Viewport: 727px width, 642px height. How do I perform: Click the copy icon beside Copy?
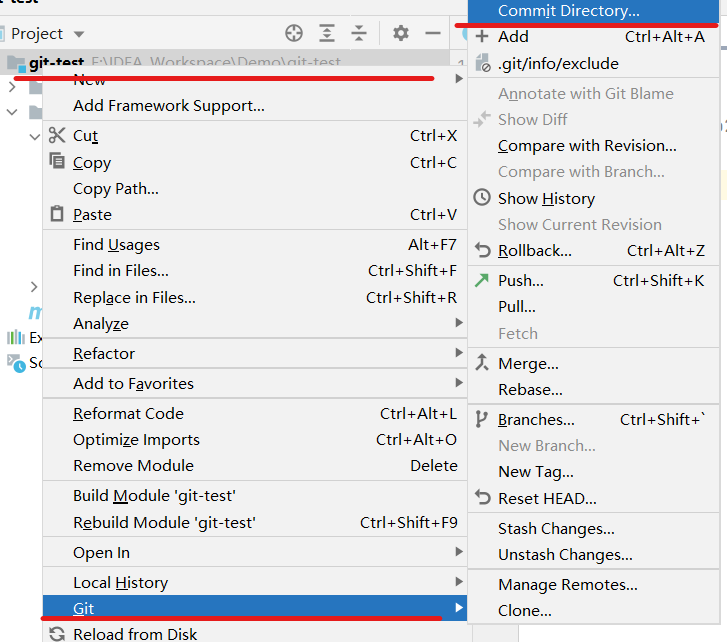tap(57, 161)
